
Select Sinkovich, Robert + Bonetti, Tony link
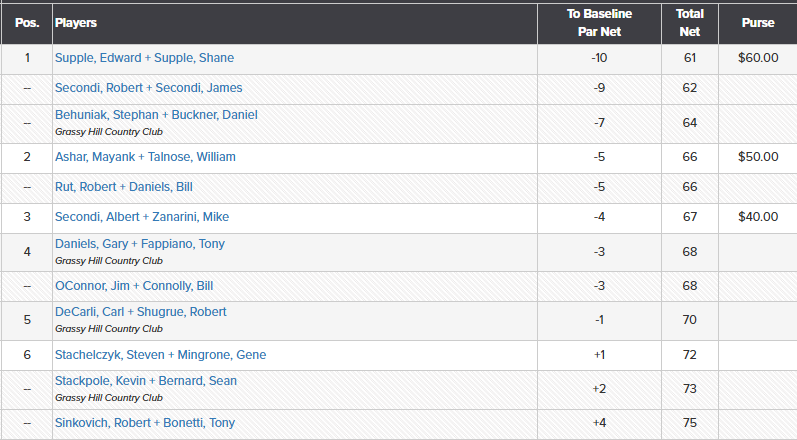(145, 423)
